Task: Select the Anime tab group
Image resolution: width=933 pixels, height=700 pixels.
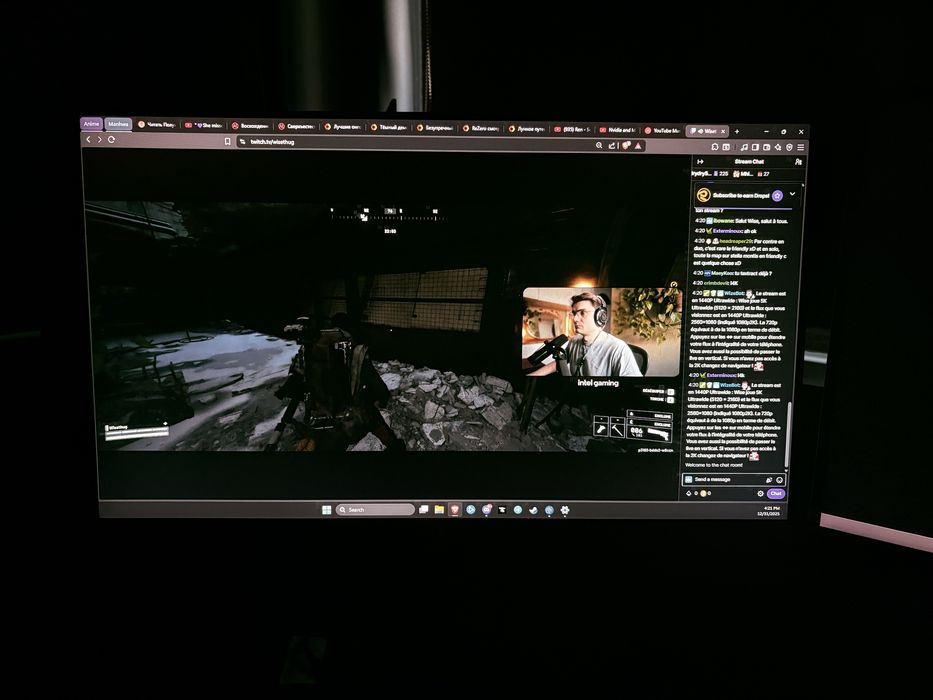Action: point(92,124)
